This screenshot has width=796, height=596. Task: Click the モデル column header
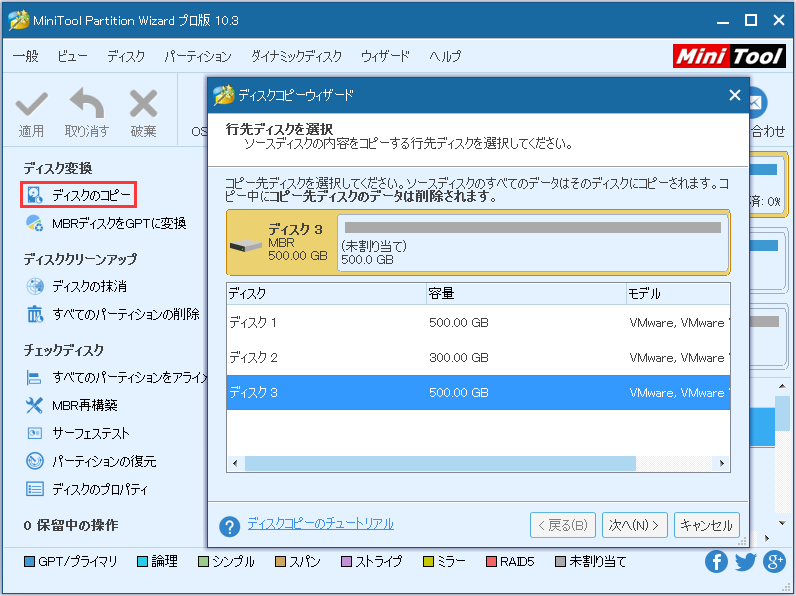(678, 293)
